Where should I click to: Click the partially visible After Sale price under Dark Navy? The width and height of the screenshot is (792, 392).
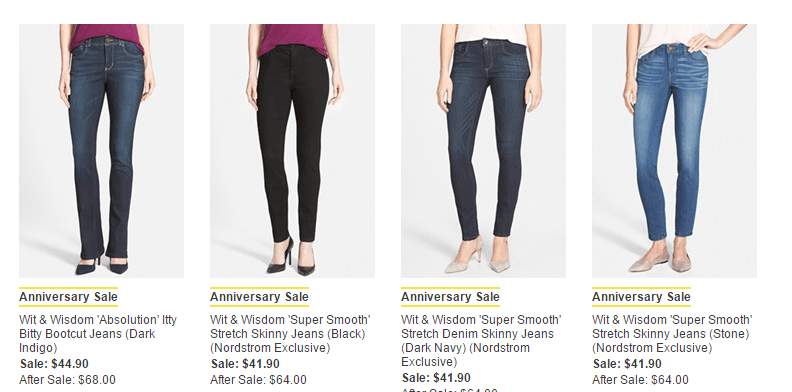[x=449, y=390]
